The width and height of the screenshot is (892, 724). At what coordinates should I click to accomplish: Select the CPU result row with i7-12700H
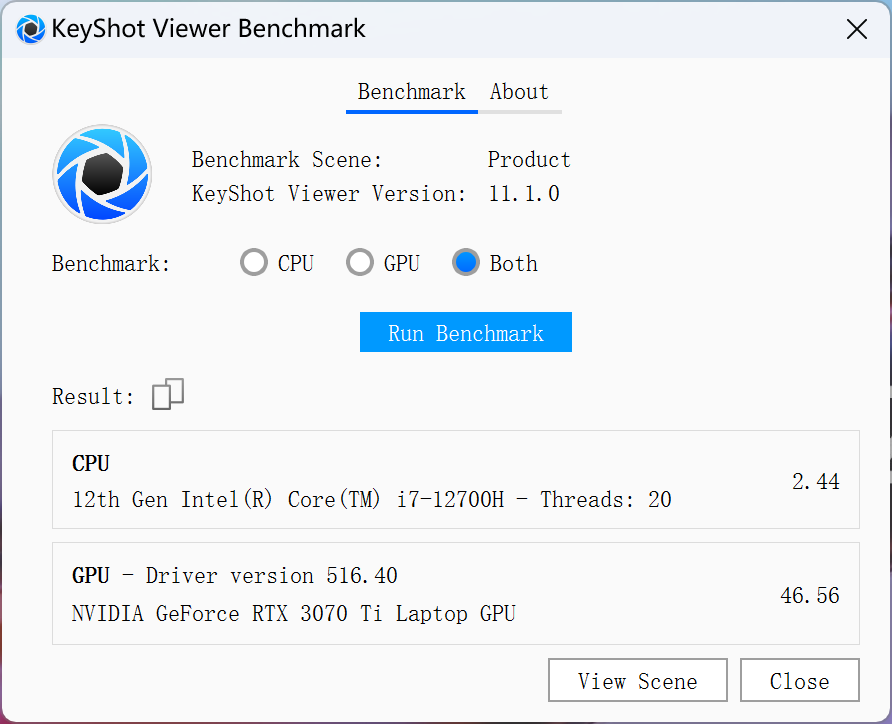pos(456,479)
